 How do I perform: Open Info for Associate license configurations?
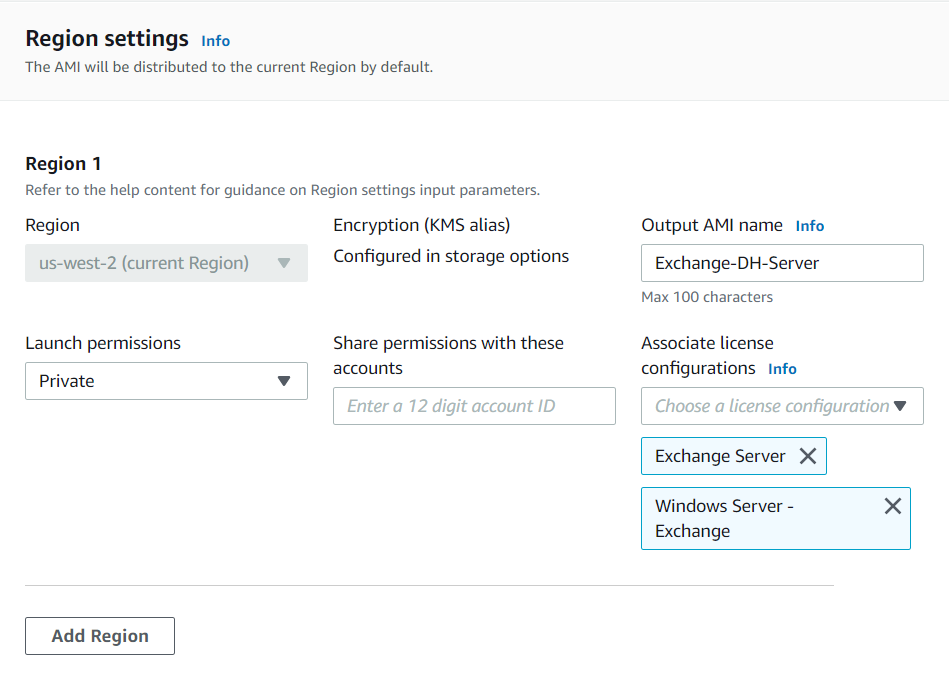point(782,369)
